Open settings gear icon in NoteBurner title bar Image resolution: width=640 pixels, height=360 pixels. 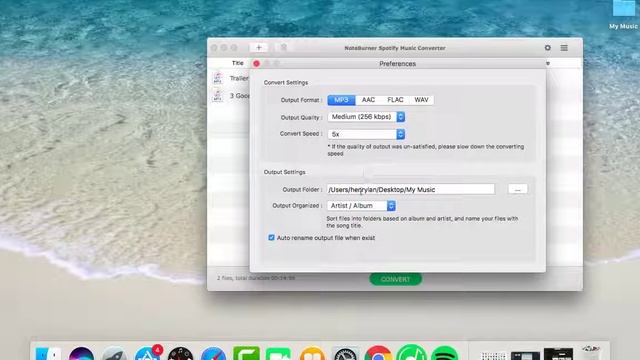548,48
